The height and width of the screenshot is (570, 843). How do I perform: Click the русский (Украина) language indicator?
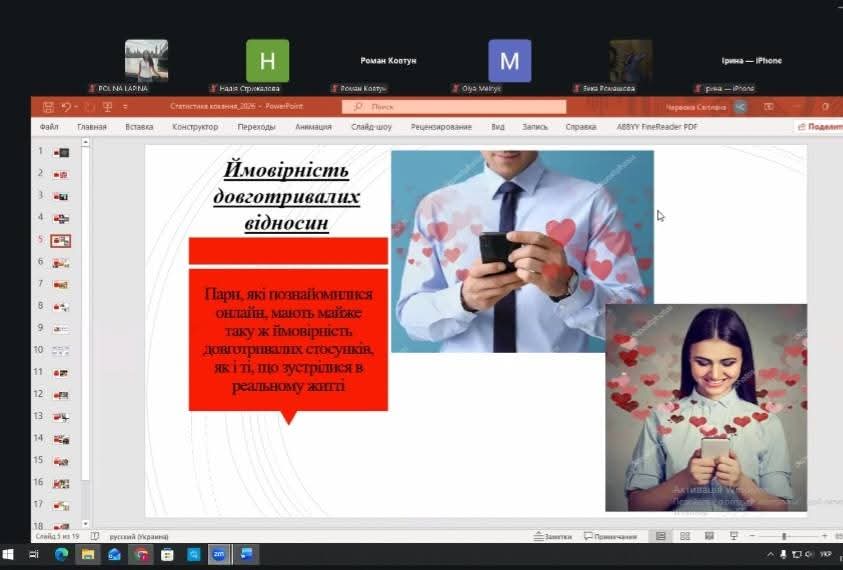tap(138, 537)
